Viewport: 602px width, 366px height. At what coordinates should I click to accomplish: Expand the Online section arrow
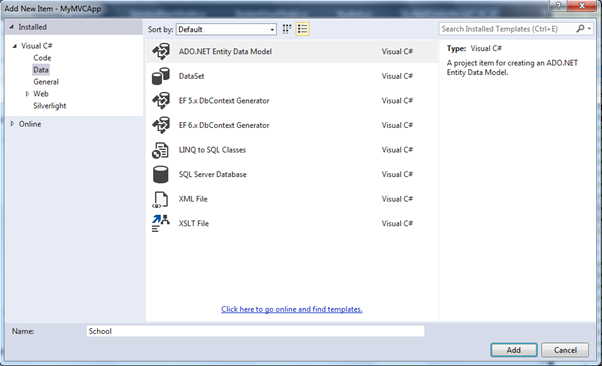[x=12, y=124]
